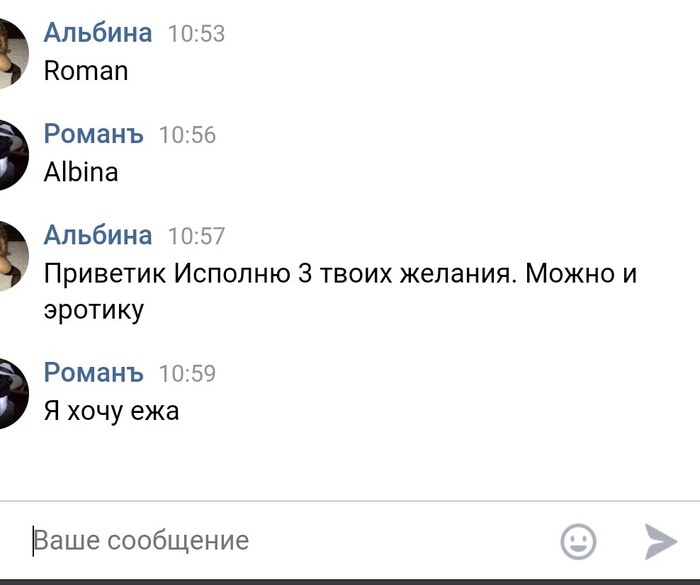700x585 pixels.
Task: Select the 10:57 timestamp
Action: (x=196, y=237)
